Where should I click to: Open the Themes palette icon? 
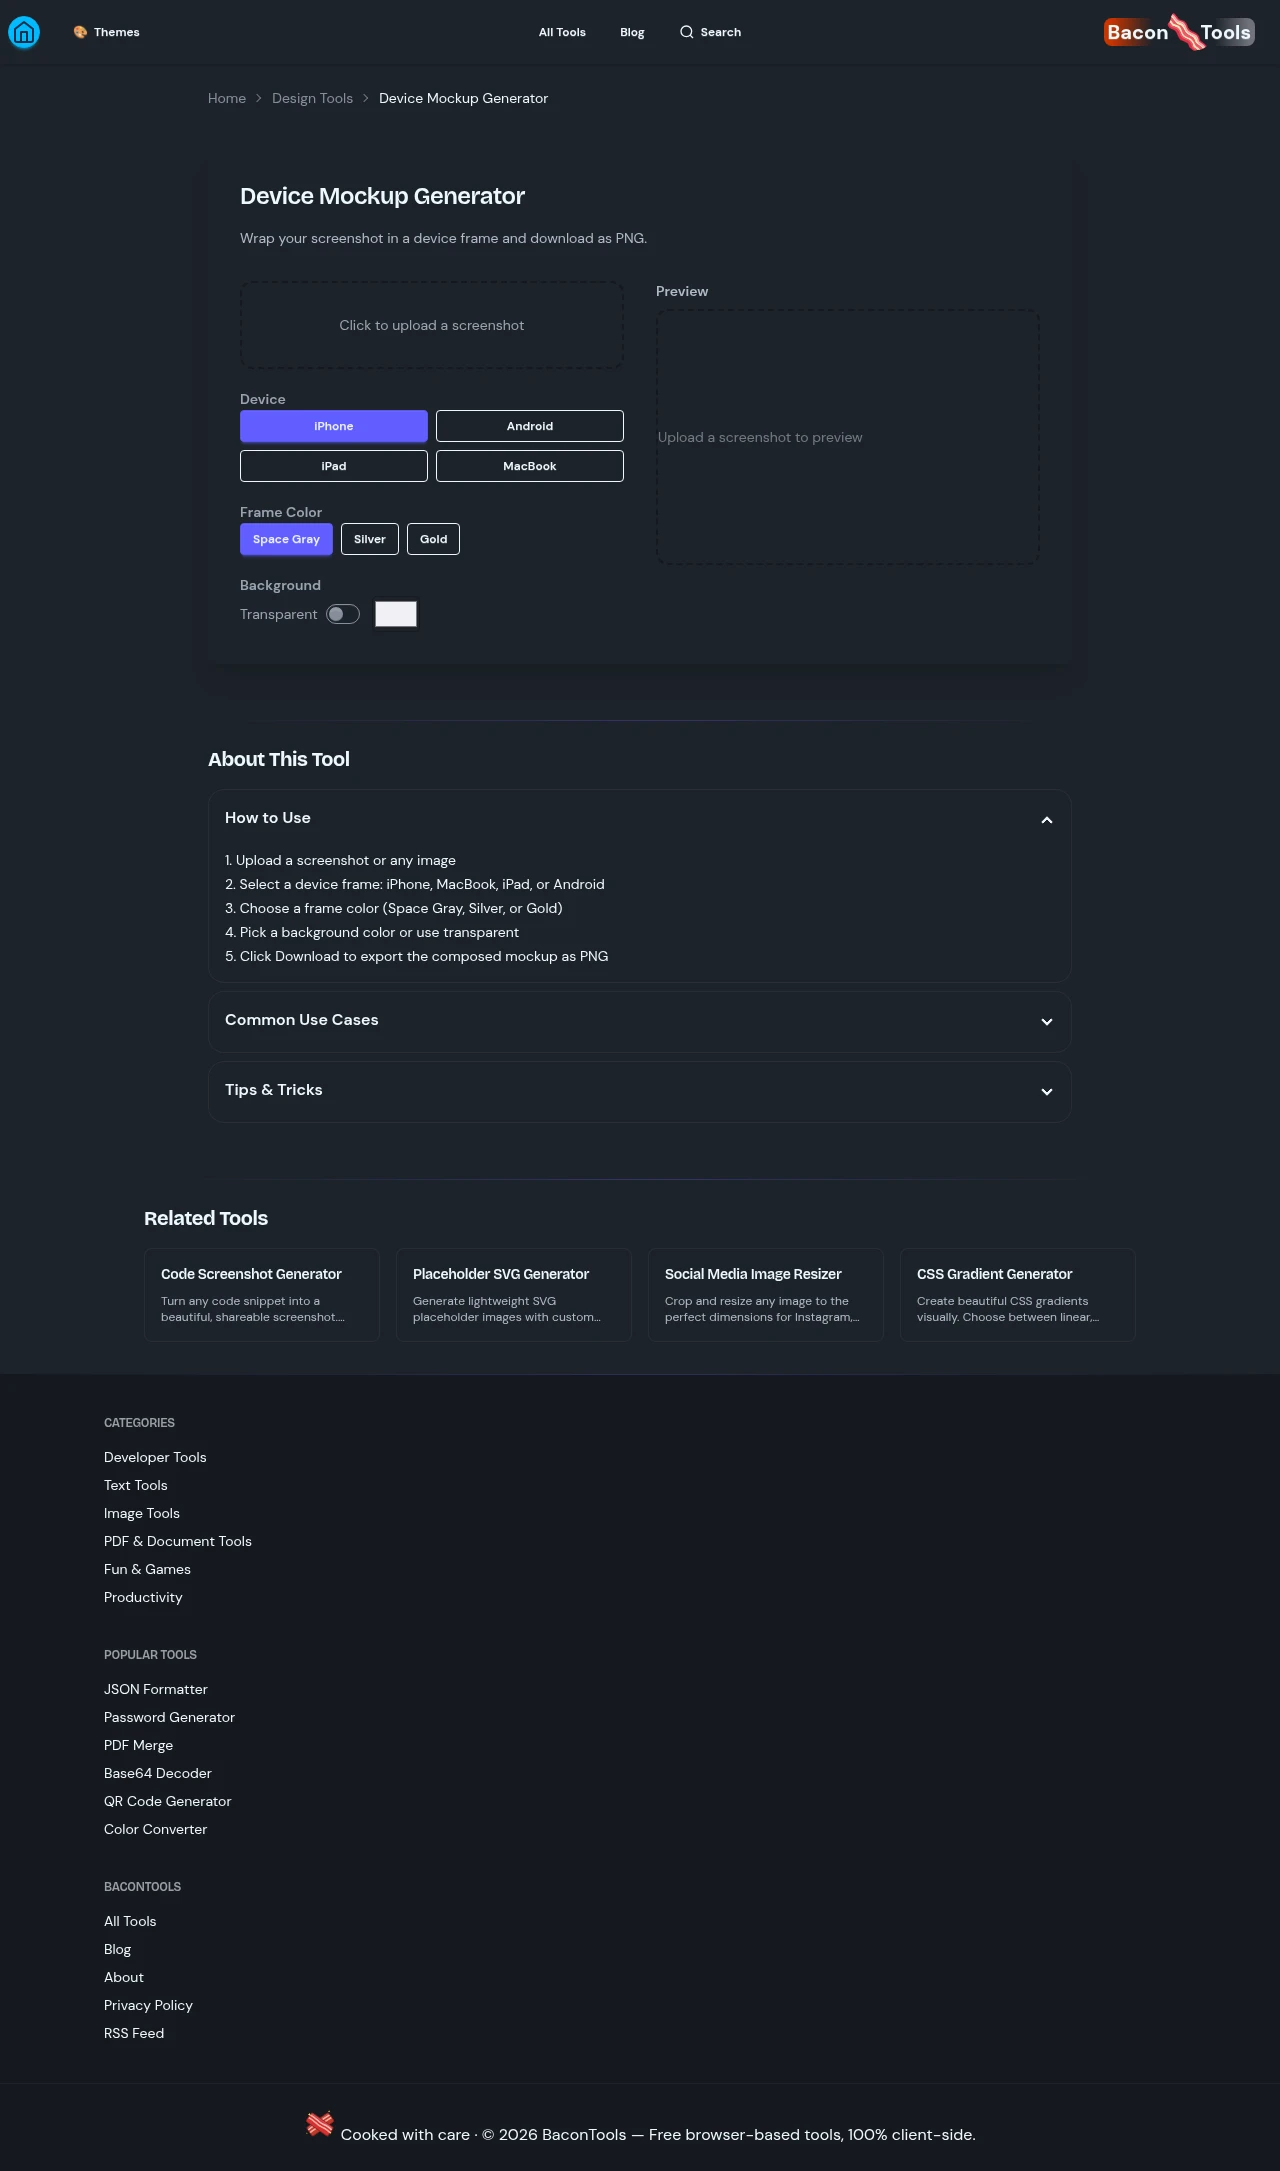pos(80,32)
